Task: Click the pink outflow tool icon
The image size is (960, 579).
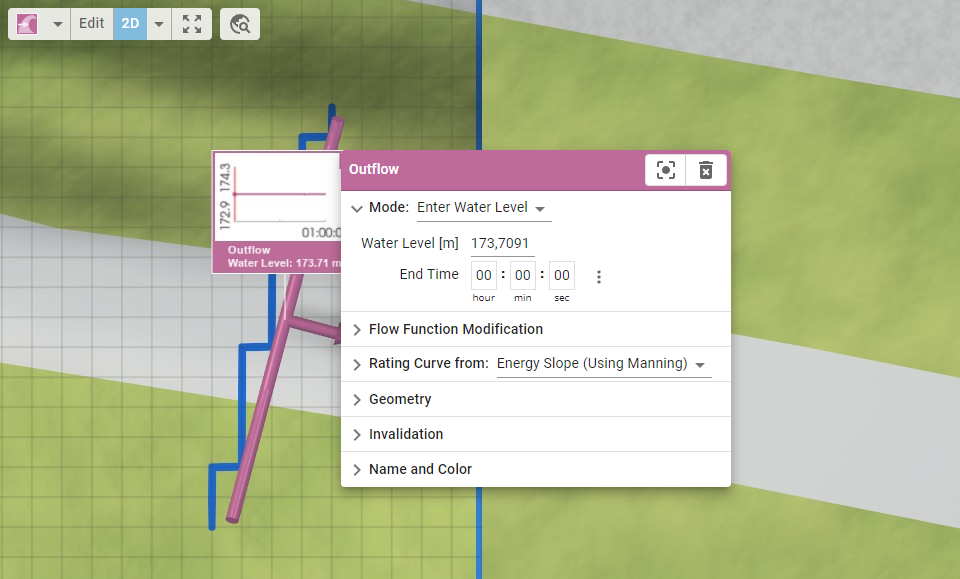Action: tap(27, 23)
